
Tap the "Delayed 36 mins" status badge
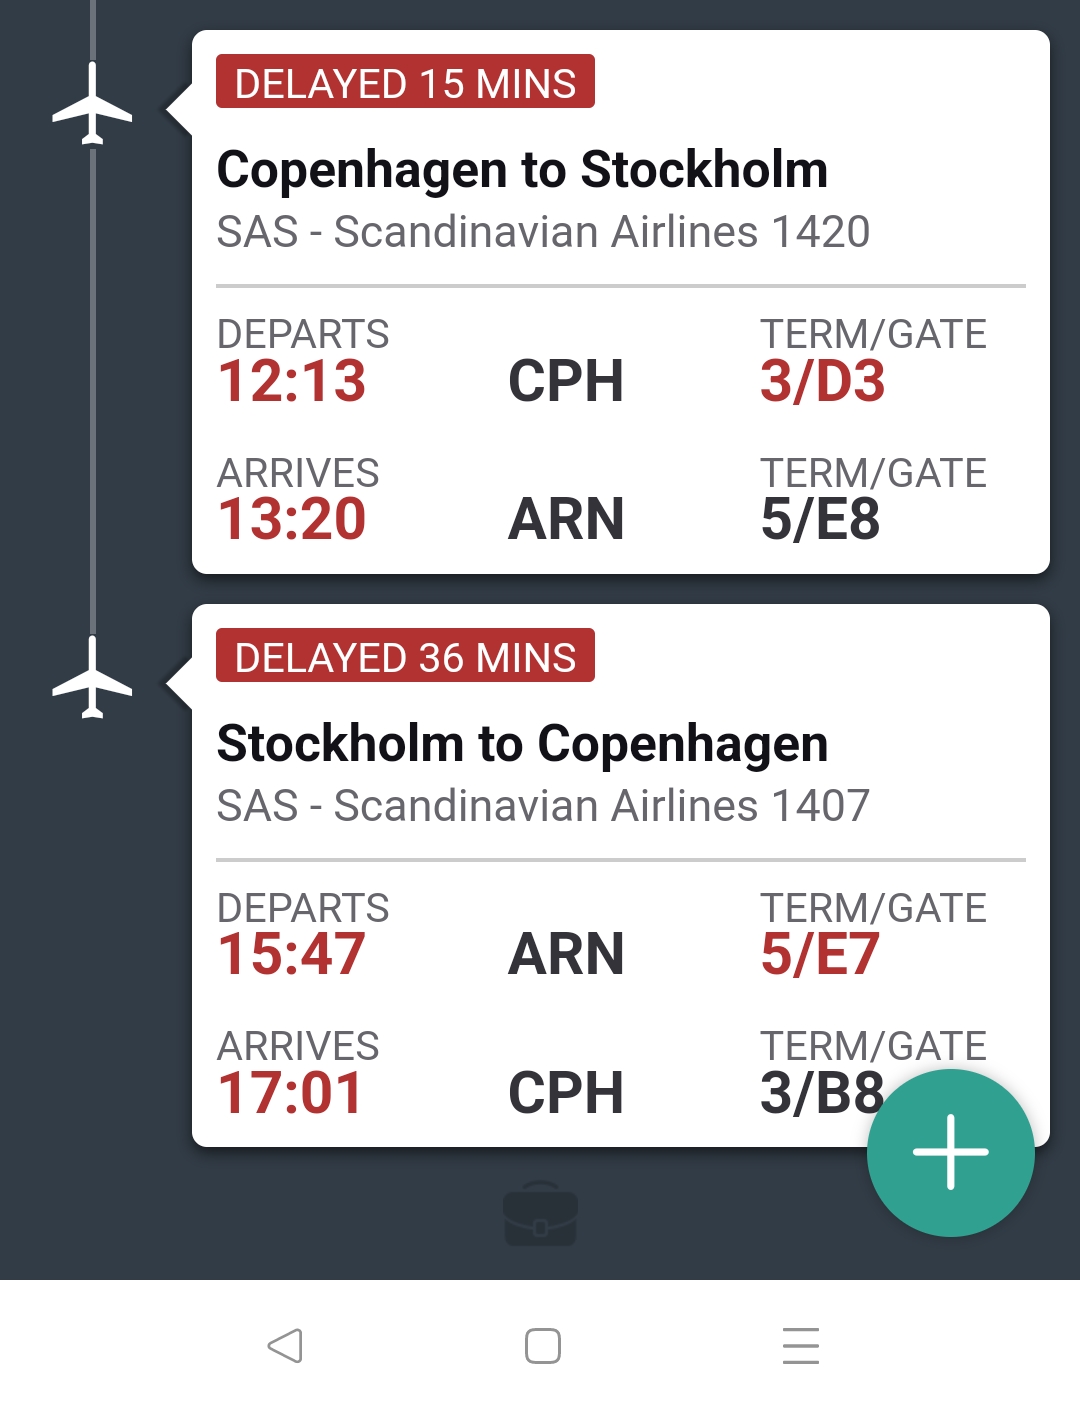[x=405, y=656]
